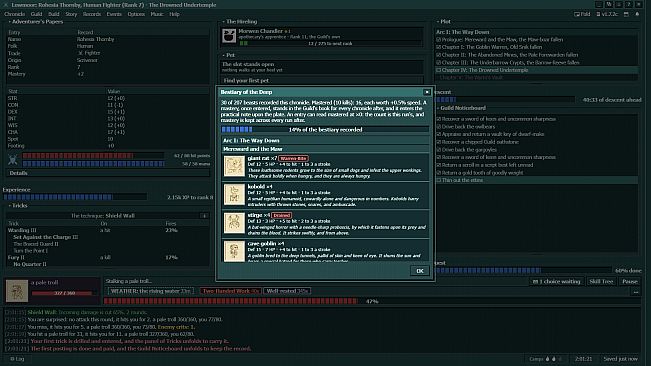651x366 pixels.
Task: Open the Help menu
Action: click(174, 14)
